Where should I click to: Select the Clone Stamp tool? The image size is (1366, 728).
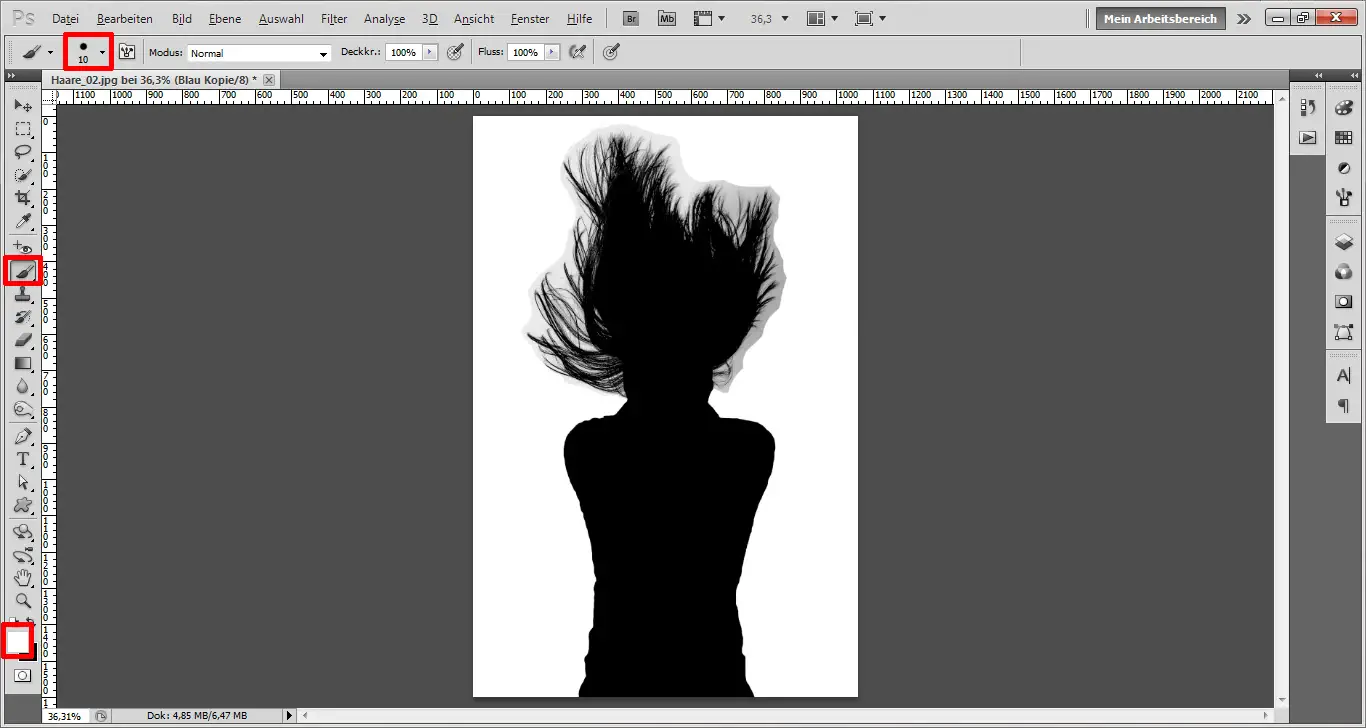(x=23, y=293)
